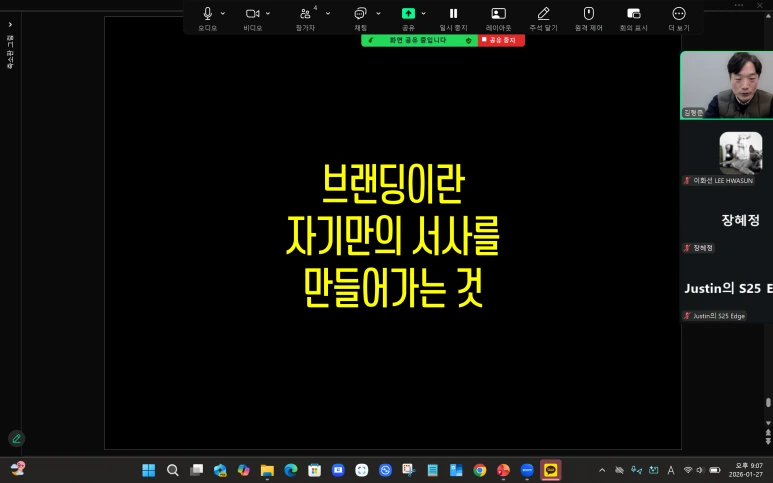Open Google Chrome from the taskbar
The image size is (773, 483).
[480, 470]
